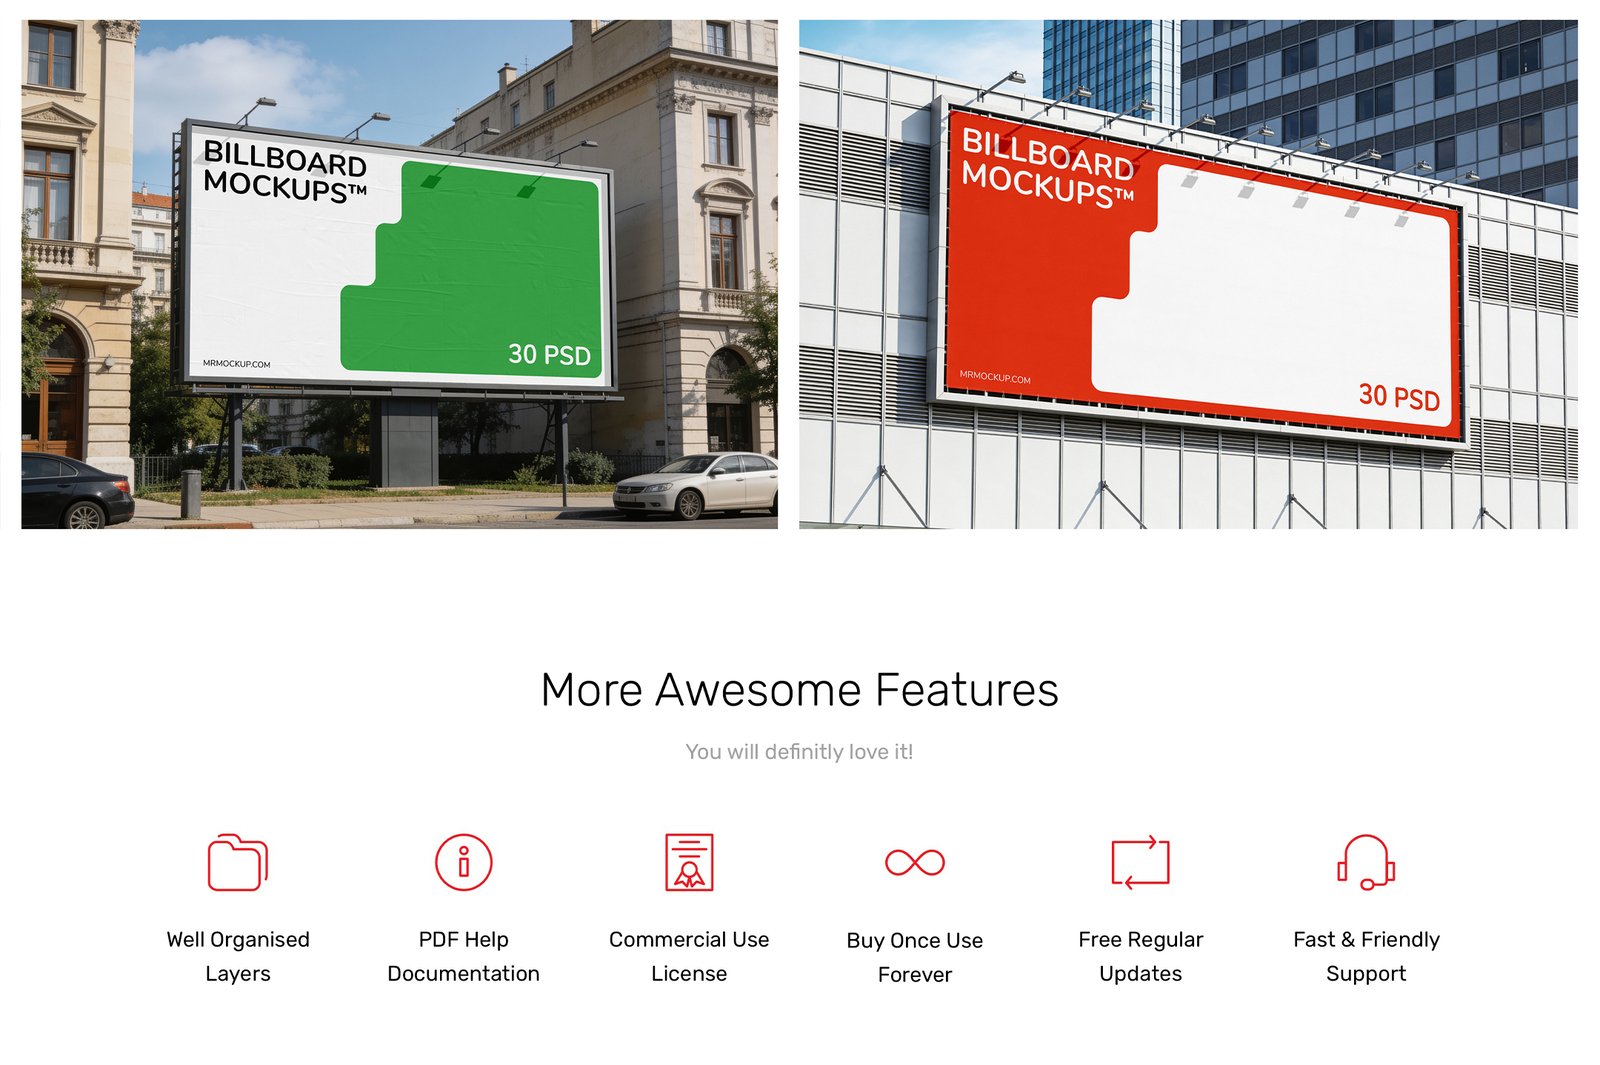
Task: Click the Fast & Friendly Support label
Action: (1366, 956)
